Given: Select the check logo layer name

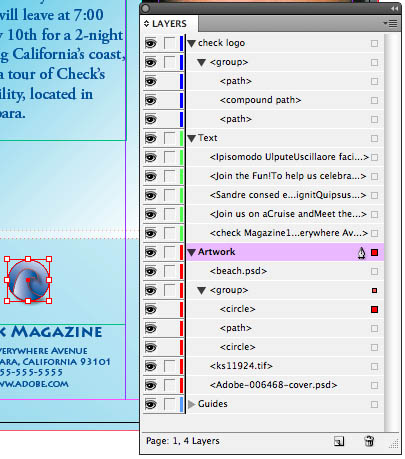Looking at the screenshot, I should pyautogui.click(x=221, y=43).
